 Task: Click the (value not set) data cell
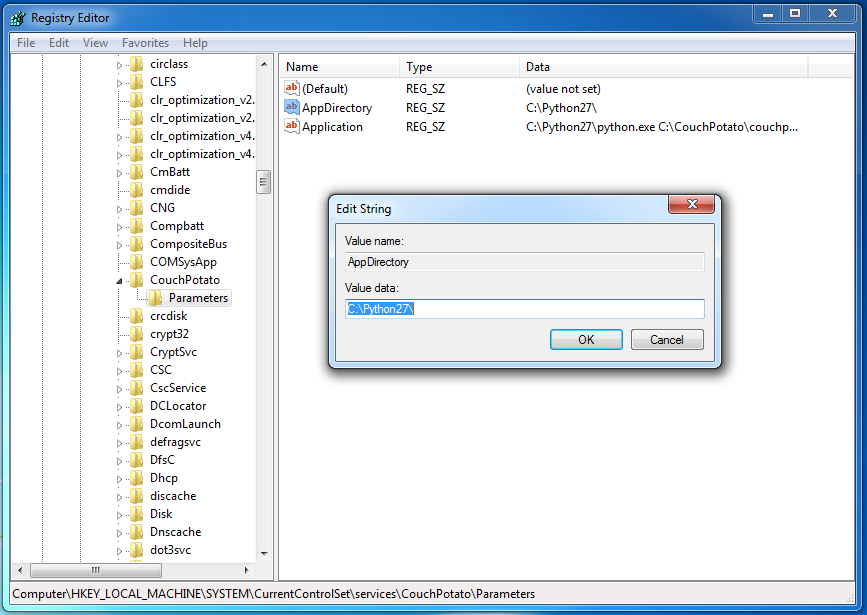click(563, 89)
